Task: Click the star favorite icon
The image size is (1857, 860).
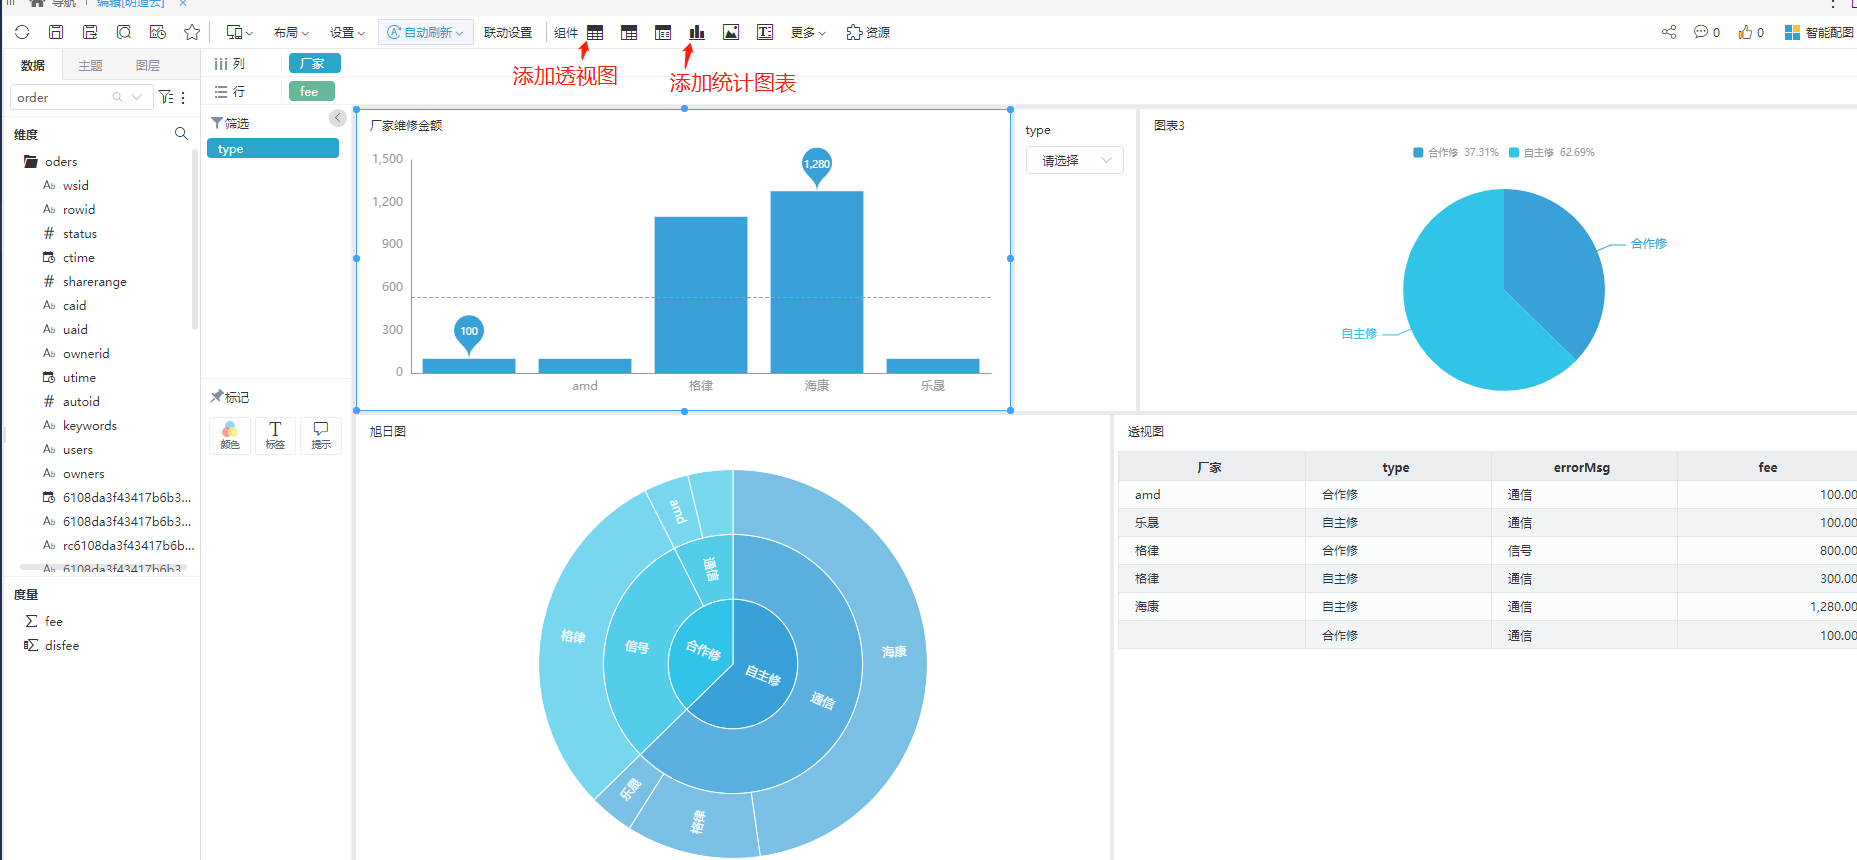Action: pyautogui.click(x=192, y=32)
